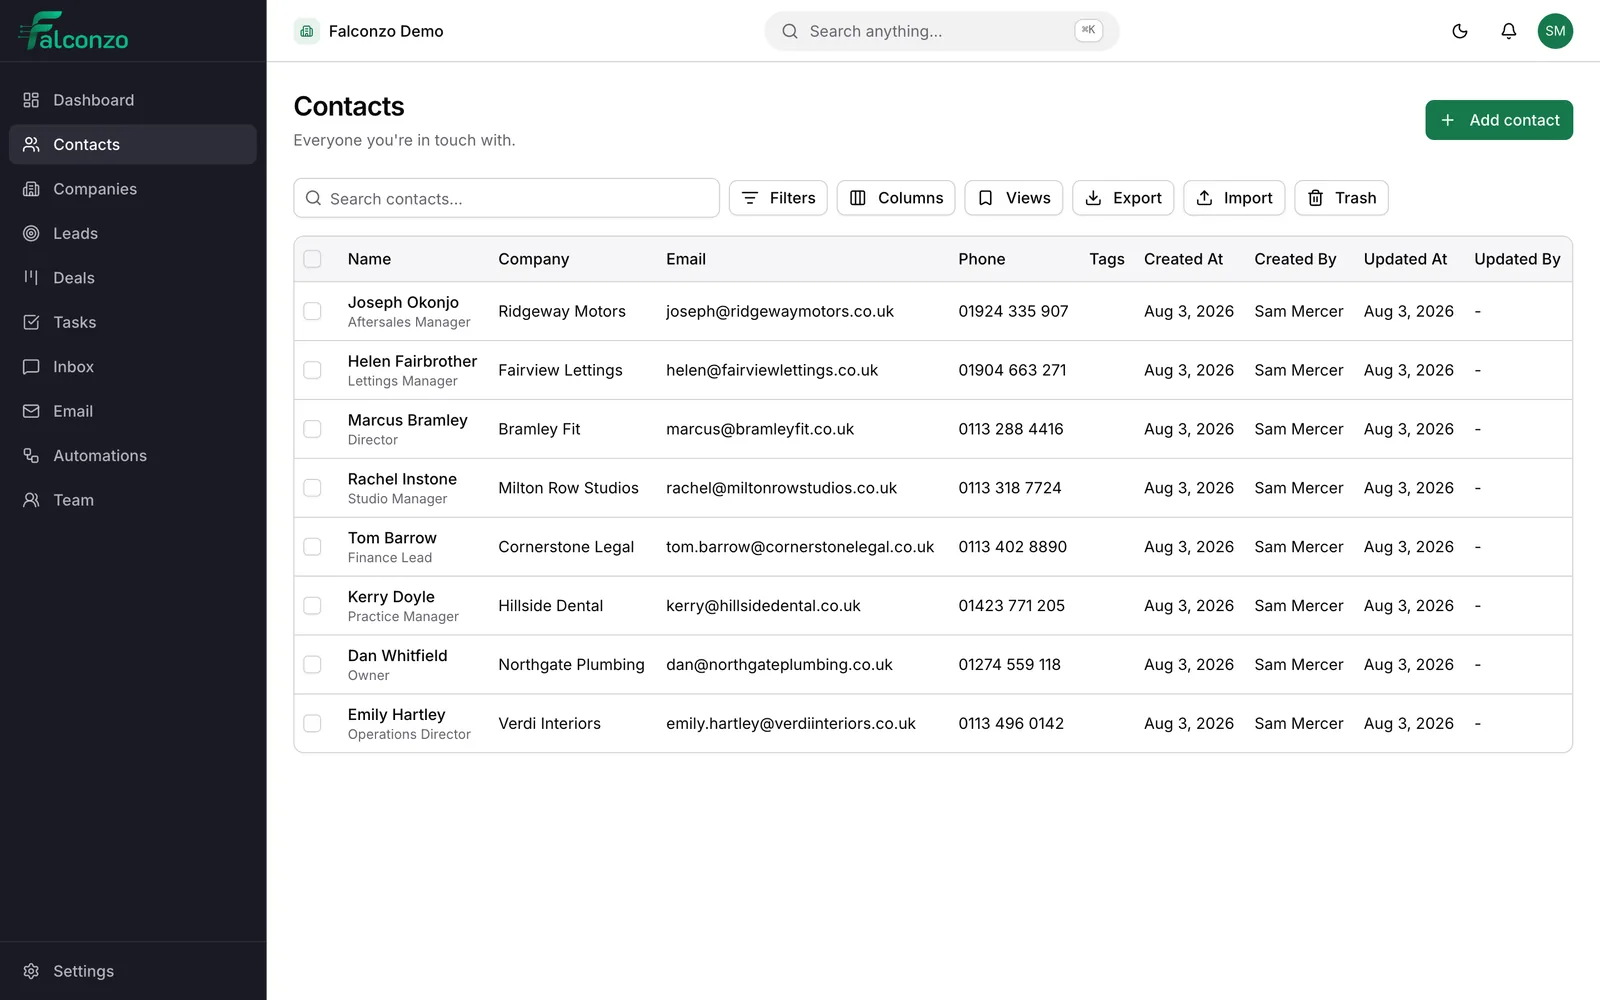Click the Updated At column header
The width and height of the screenshot is (1600, 1000).
coord(1405,259)
